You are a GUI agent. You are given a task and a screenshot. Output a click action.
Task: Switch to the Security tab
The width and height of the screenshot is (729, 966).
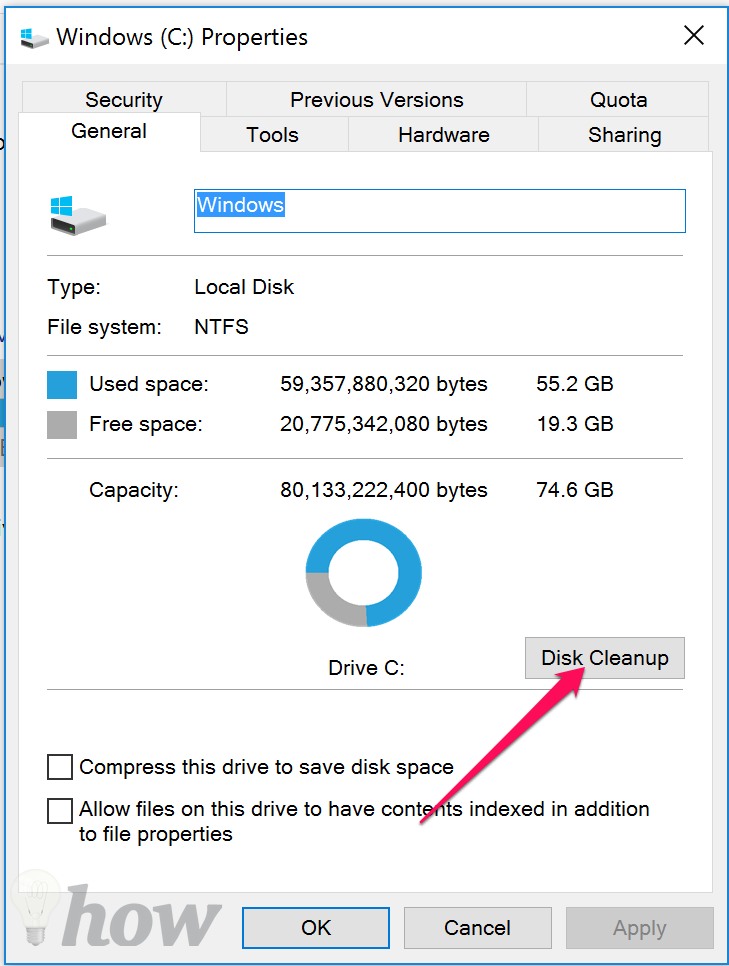(124, 99)
